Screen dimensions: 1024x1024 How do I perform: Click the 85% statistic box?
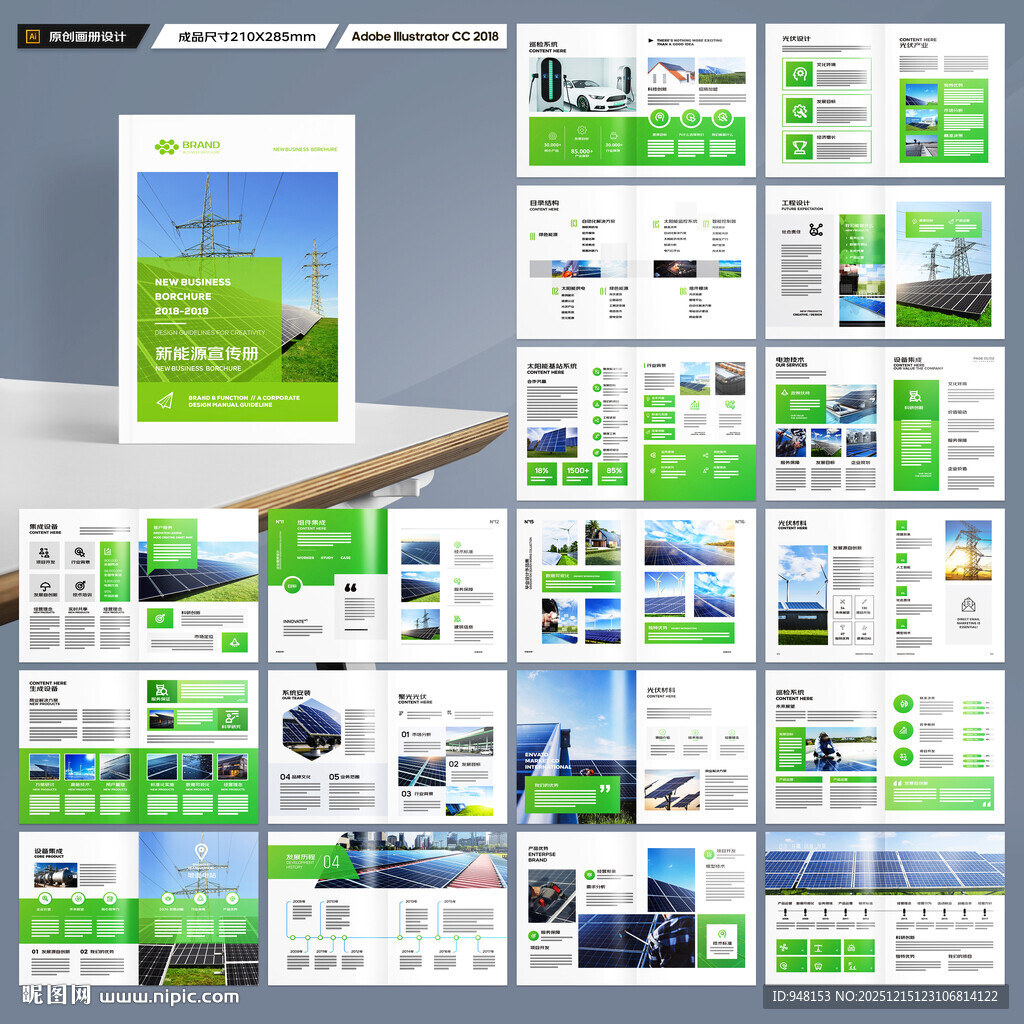[x=614, y=472]
